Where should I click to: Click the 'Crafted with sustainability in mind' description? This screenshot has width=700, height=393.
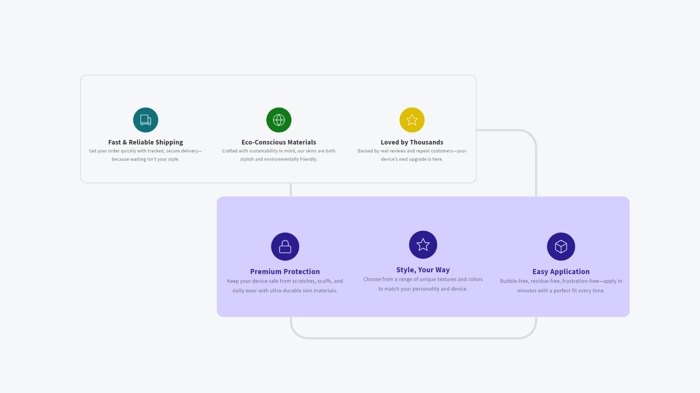click(279, 155)
